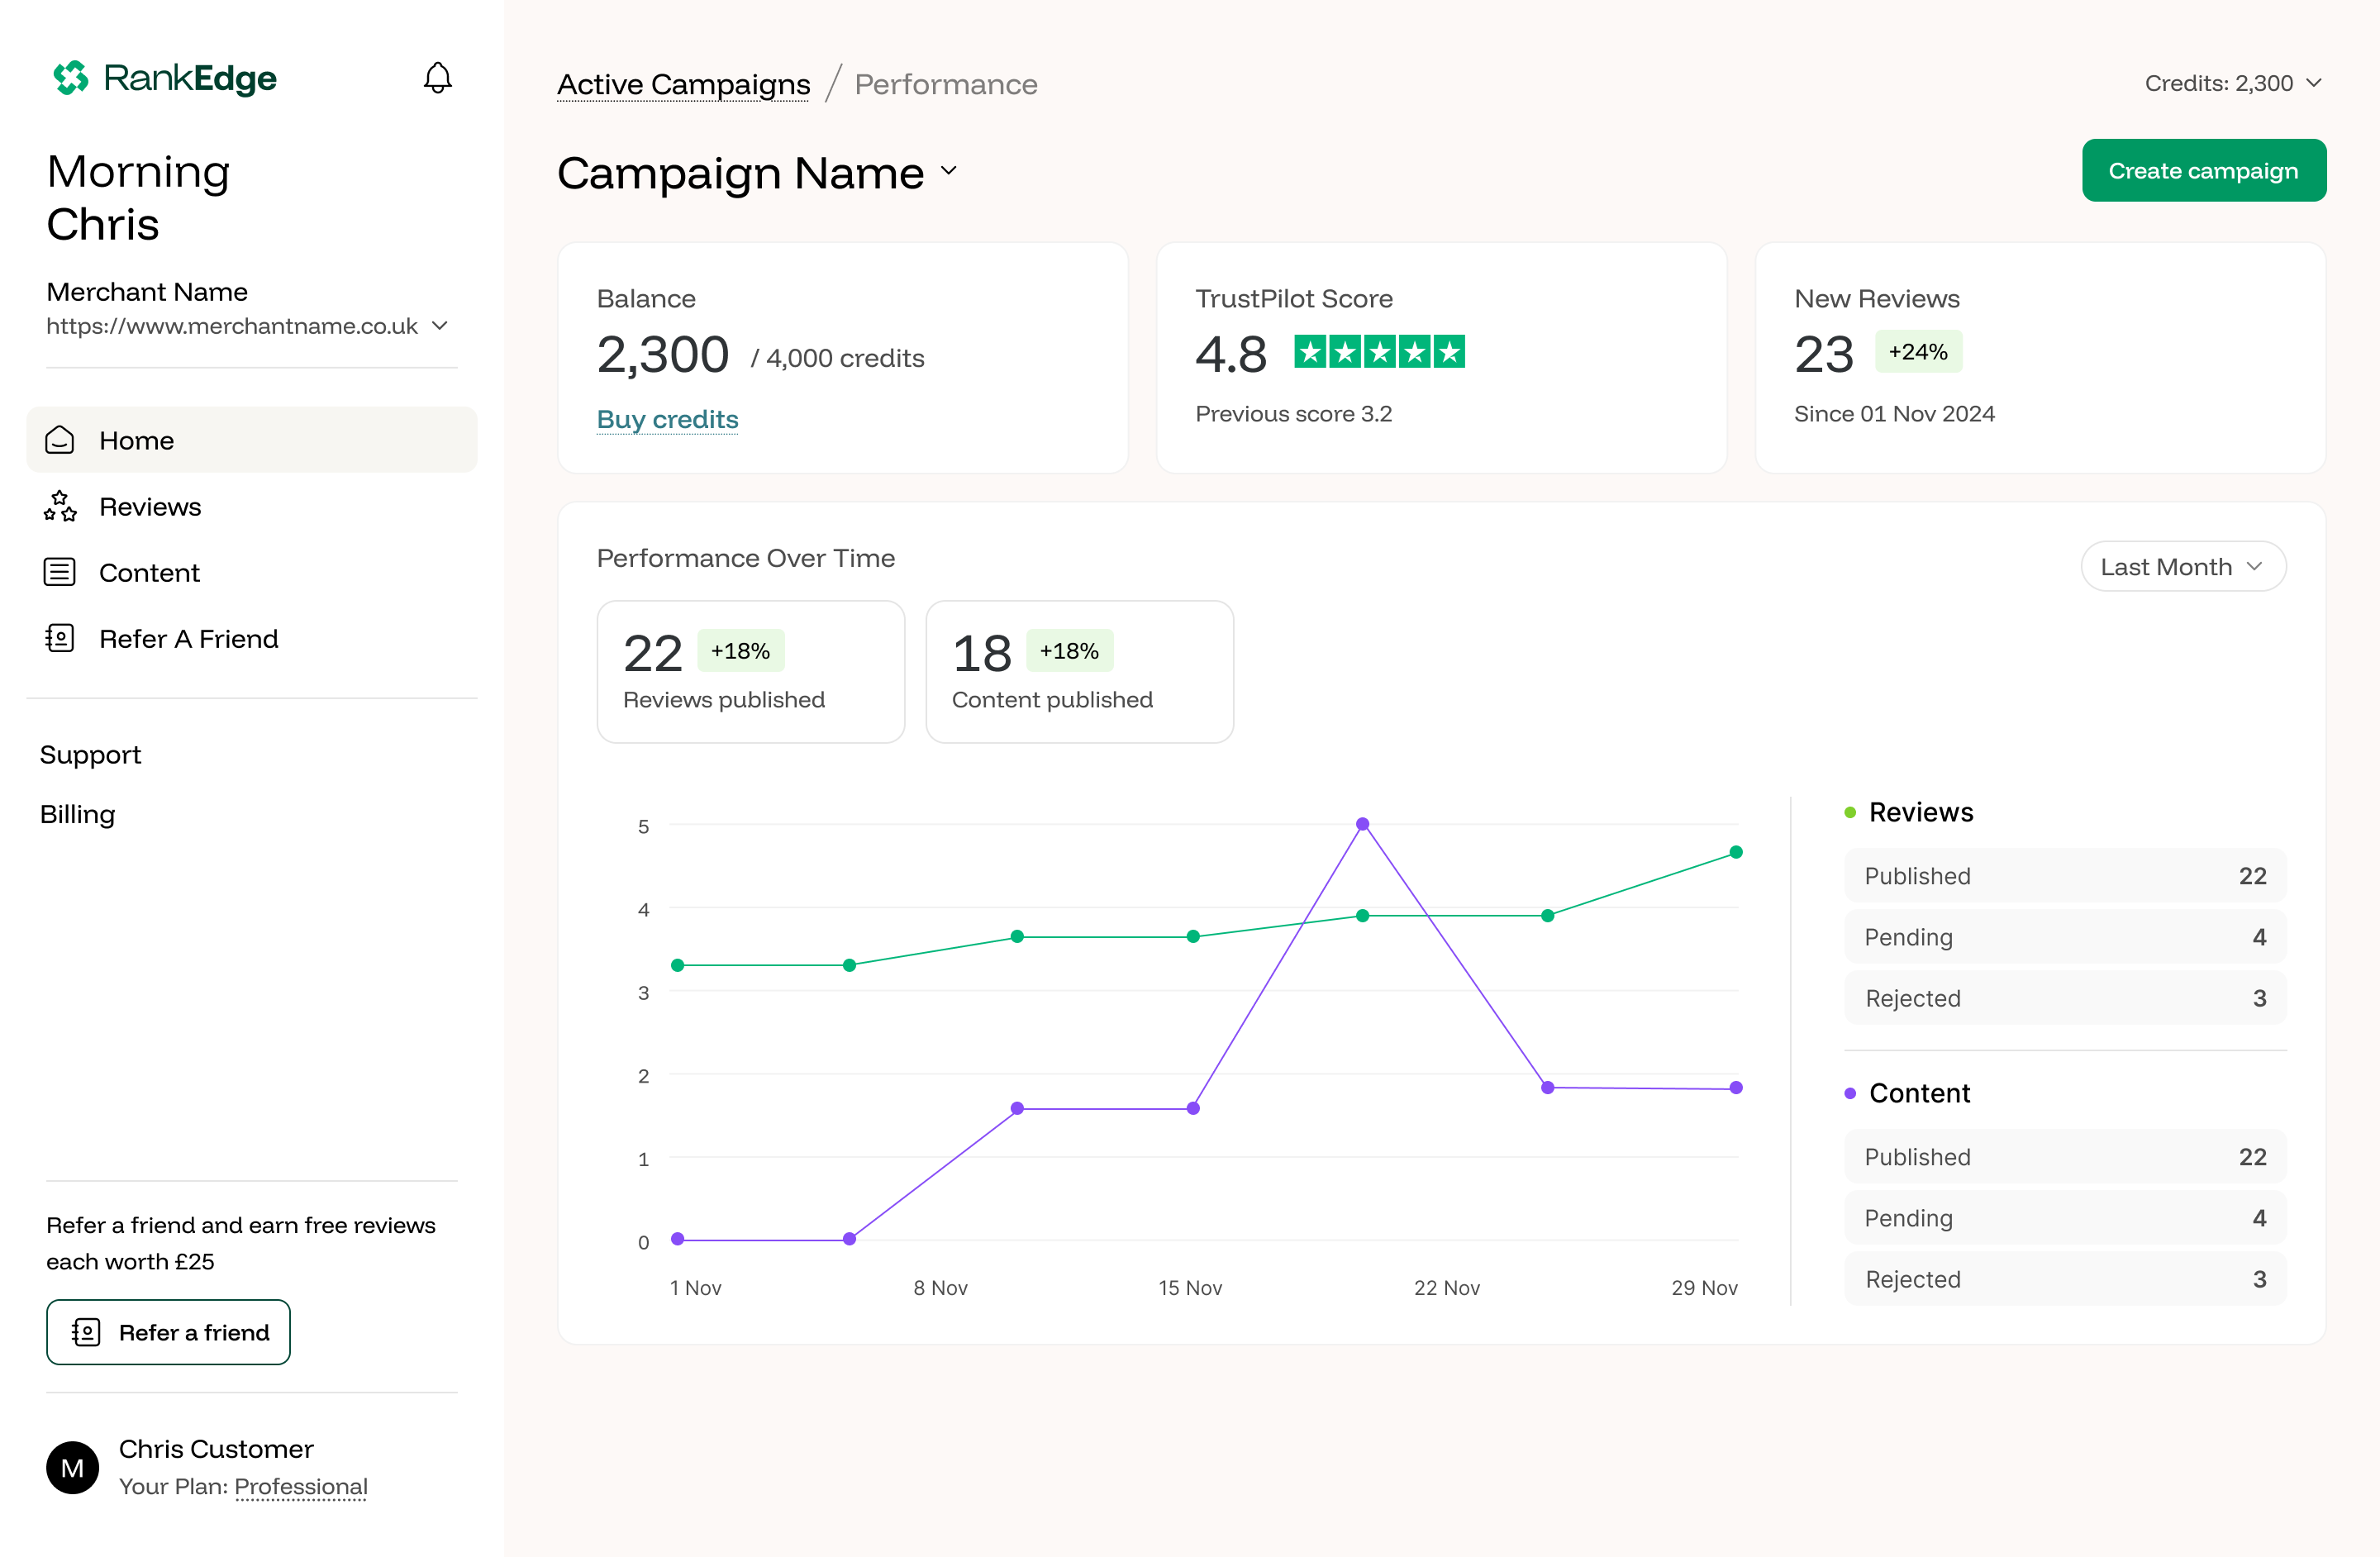Follow the Buy credits link
This screenshot has height=1557, width=2380.
667,419
